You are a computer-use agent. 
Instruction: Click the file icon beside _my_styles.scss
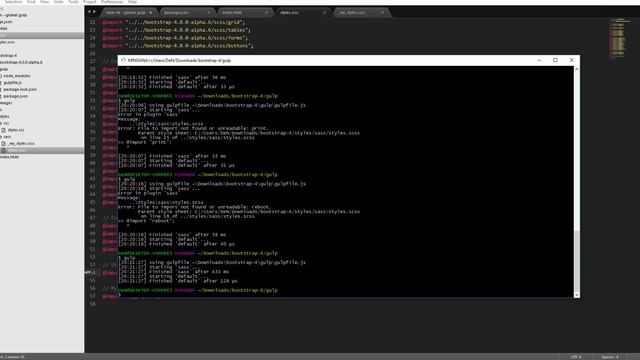tap(3, 144)
